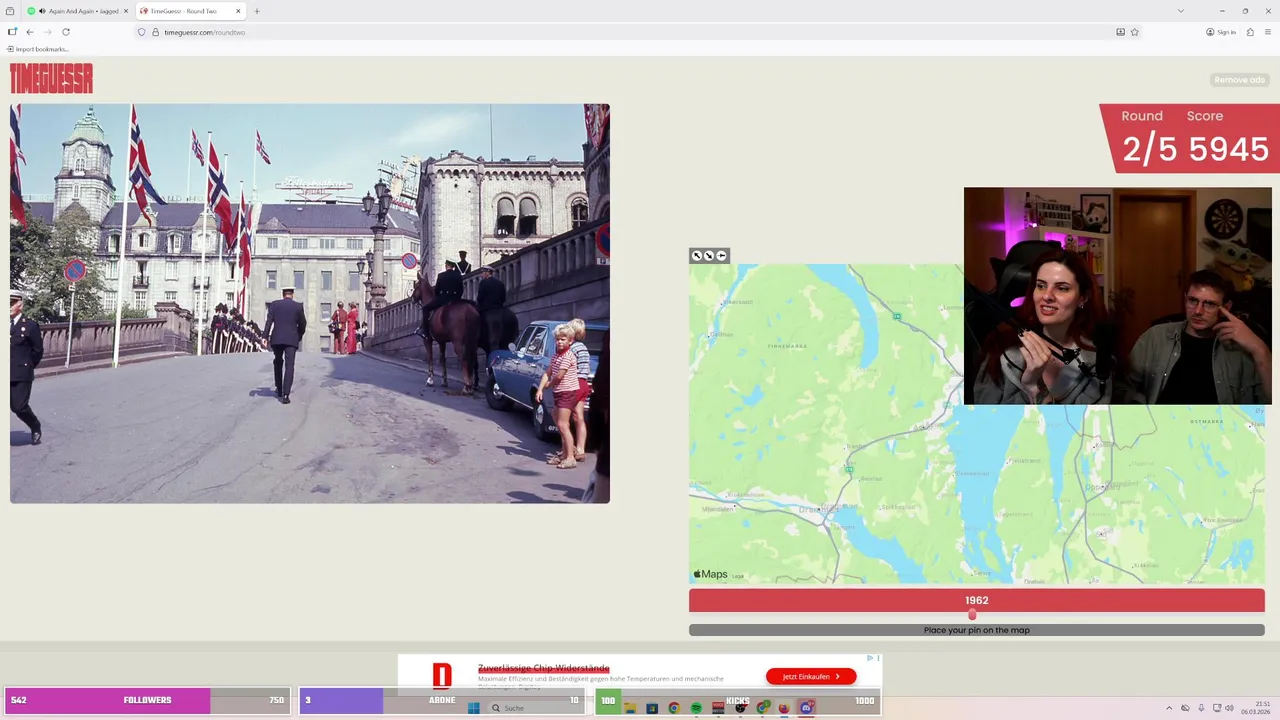Click the Apple Maps Legal link

point(738,576)
